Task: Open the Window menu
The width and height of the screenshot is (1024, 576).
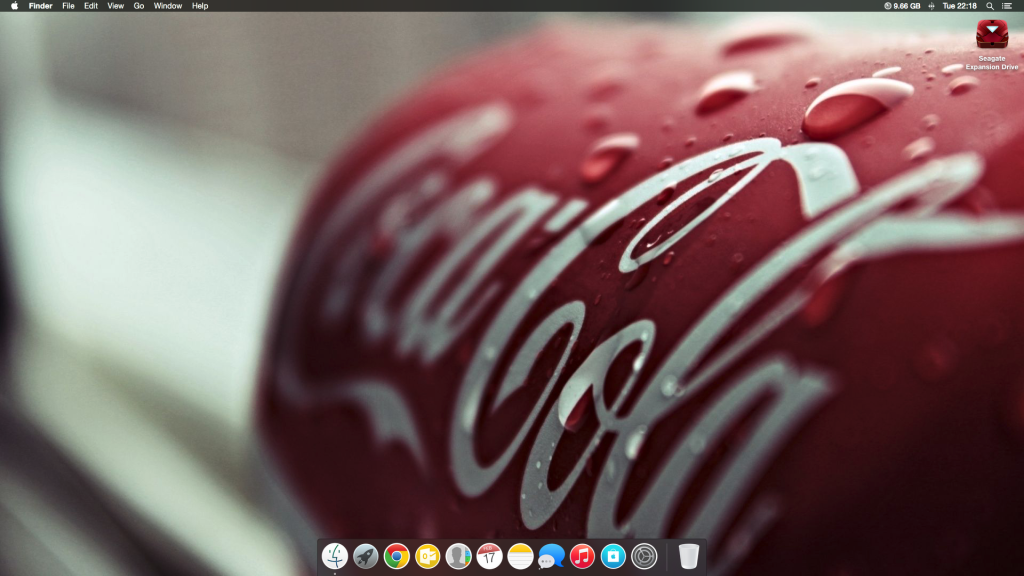Action: (168, 6)
